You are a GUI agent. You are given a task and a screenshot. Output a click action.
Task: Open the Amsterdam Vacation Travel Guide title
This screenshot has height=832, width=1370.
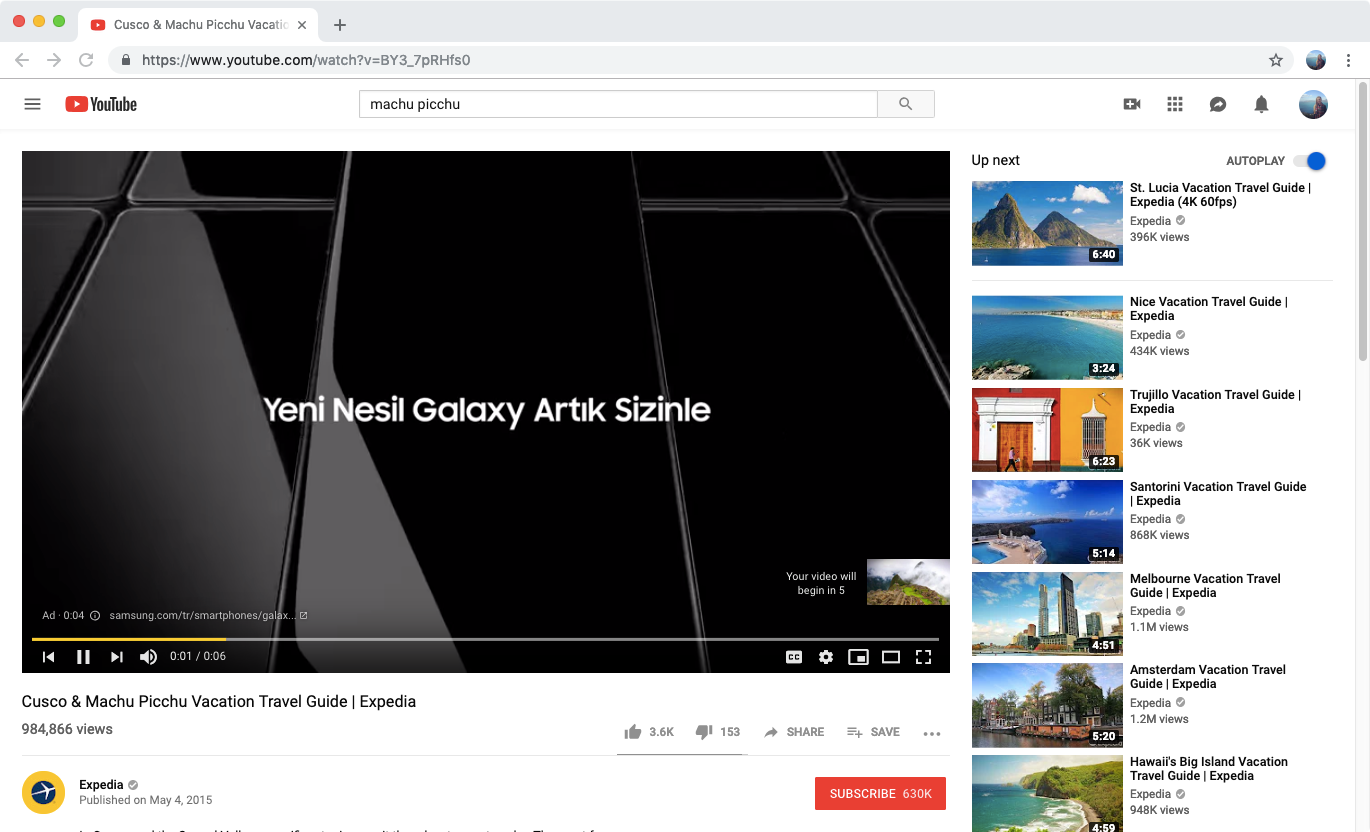point(1208,676)
